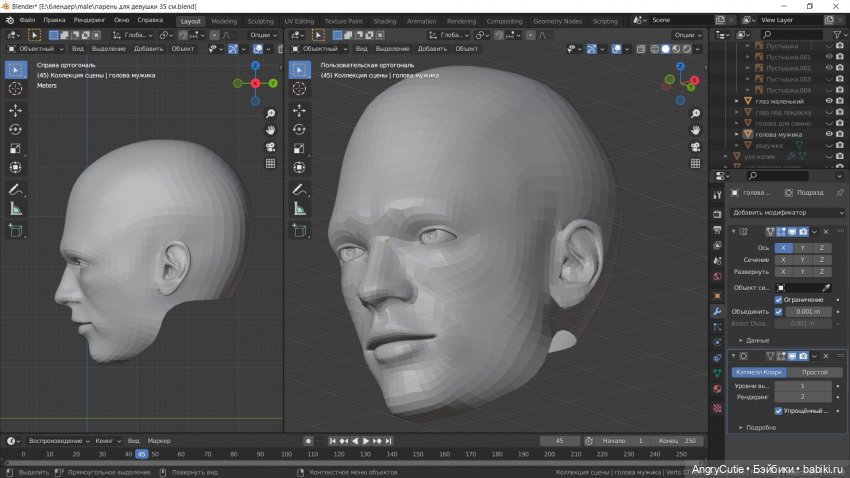This screenshot has width=850, height=478.
Task: Select the Move tool in left viewport
Action: coord(16,110)
